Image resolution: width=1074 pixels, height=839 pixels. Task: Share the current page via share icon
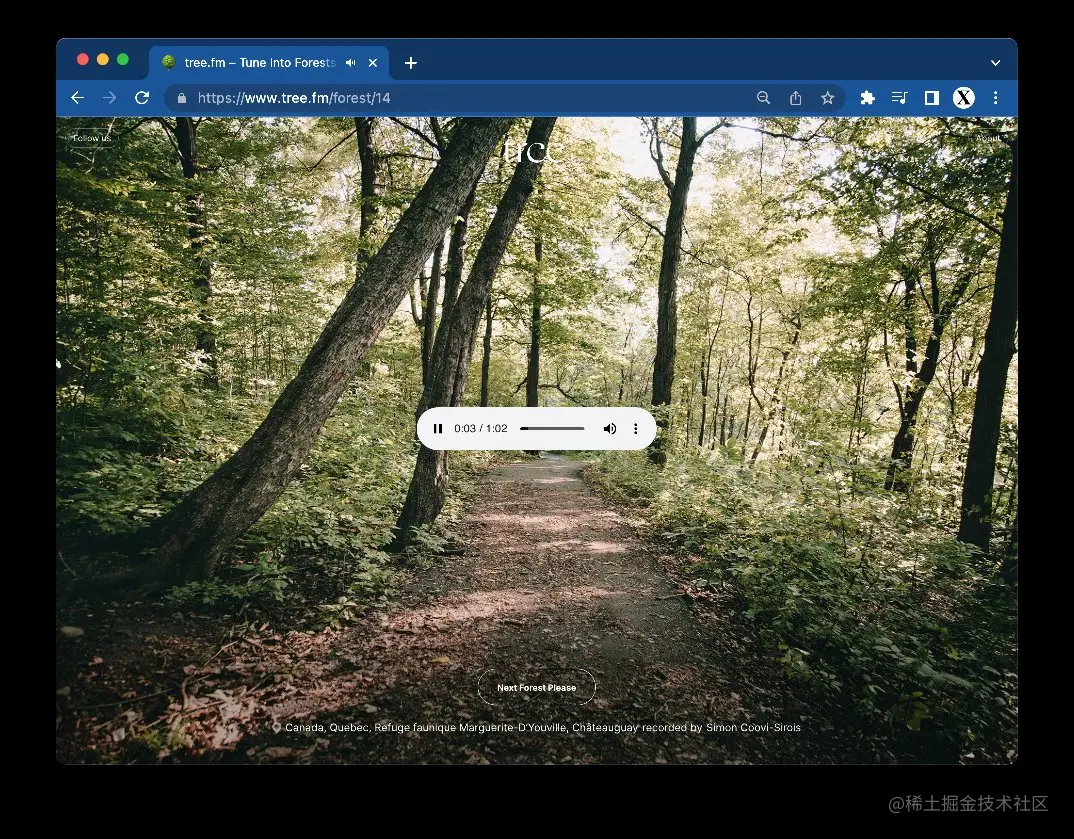click(x=795, y=98)
